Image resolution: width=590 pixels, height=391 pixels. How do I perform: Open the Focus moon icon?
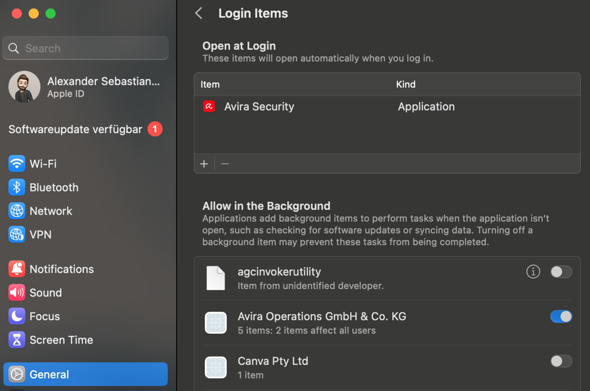(17, 316)
